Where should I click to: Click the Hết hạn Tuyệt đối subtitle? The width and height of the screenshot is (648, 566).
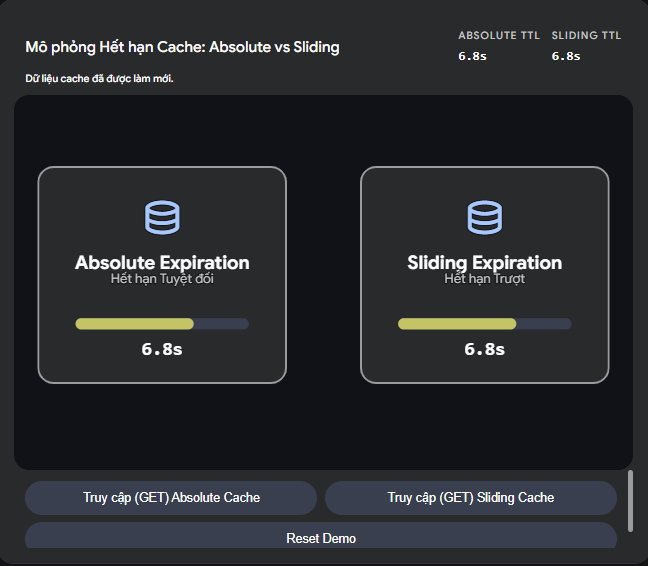point(162,279)
